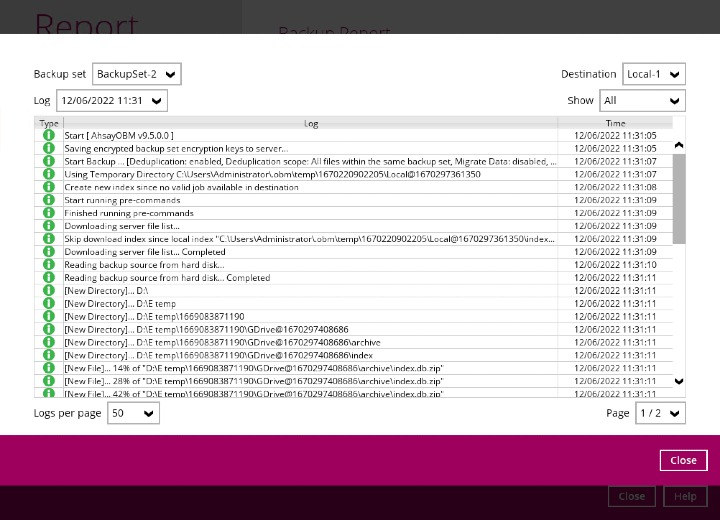This screenshot has width=720, height=520.
Task: Click info icon for GDrive index directory row
Action: (x=49, y=355)
